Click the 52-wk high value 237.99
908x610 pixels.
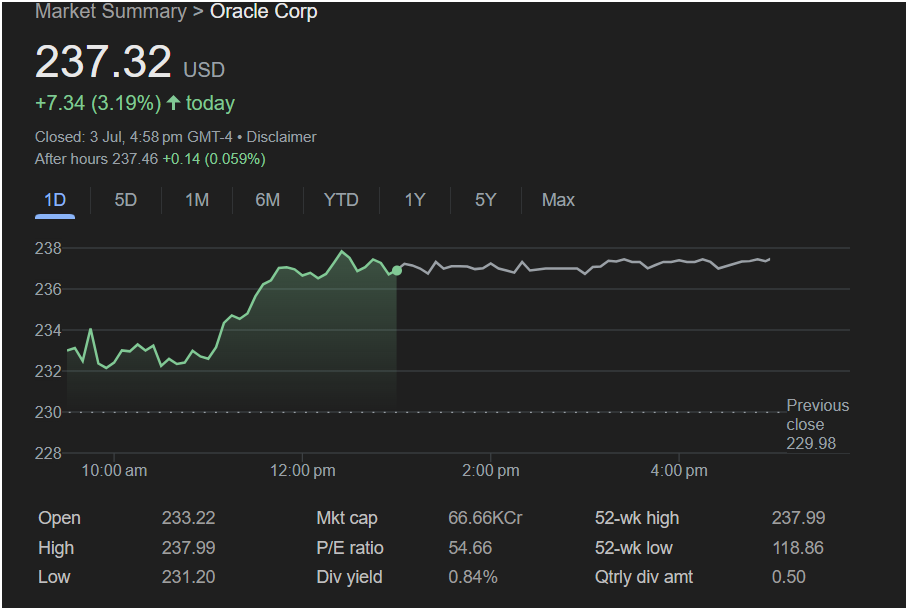point(798,518)
